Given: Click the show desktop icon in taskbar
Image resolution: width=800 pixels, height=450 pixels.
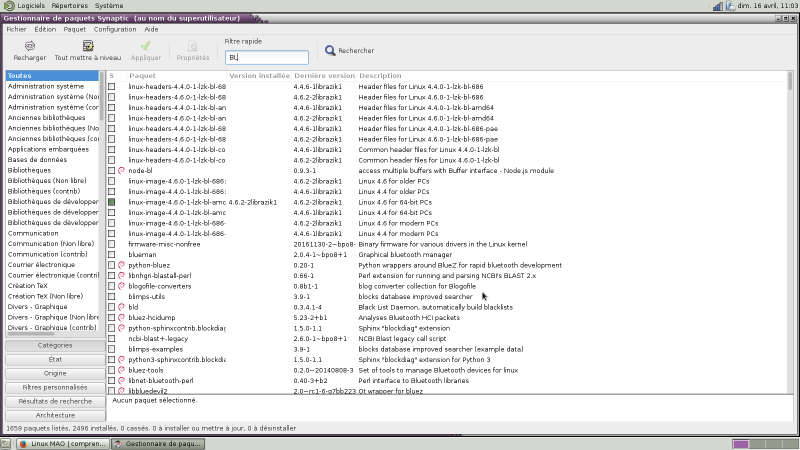Looking at the screenshot, I should tap(6, 444).
